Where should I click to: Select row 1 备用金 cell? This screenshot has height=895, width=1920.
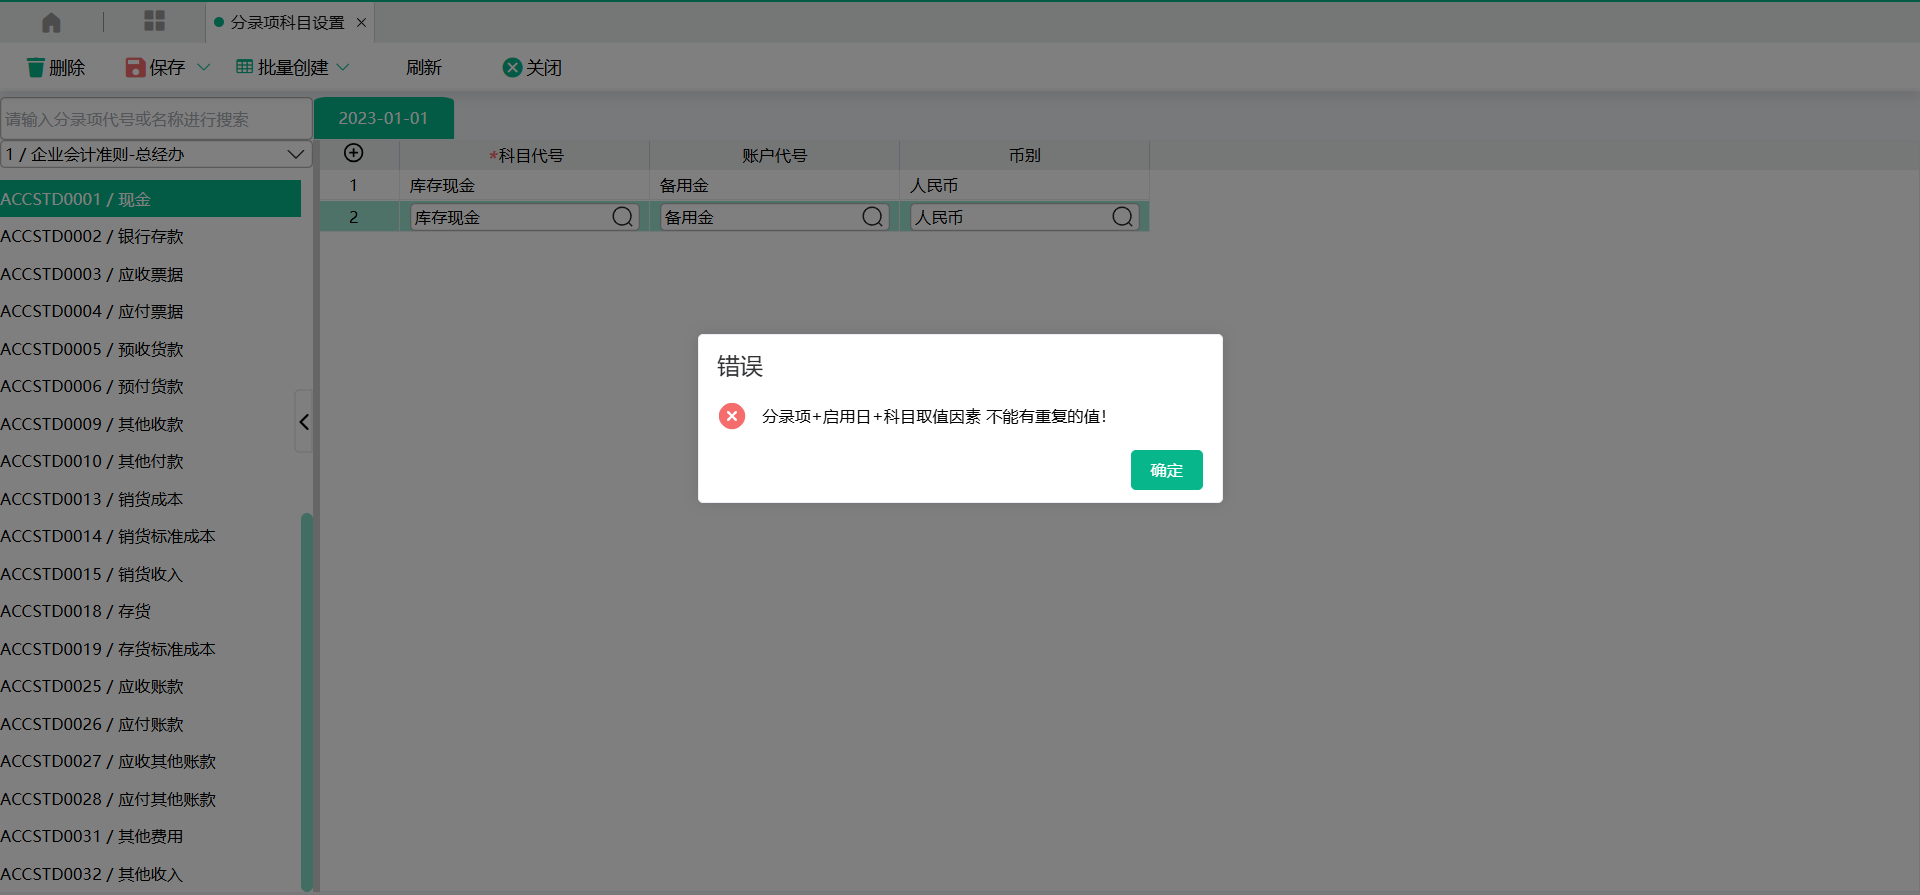[x=775, y=186]
